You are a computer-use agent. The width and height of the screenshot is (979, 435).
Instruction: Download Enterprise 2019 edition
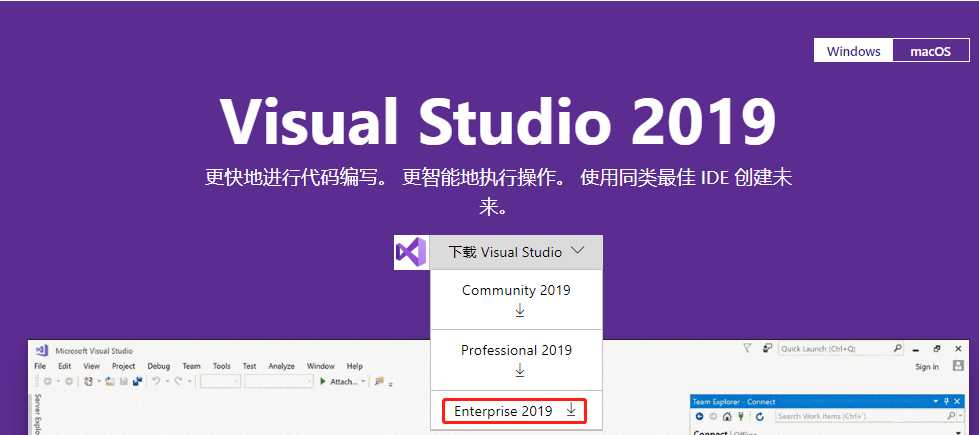pos(515,411)
